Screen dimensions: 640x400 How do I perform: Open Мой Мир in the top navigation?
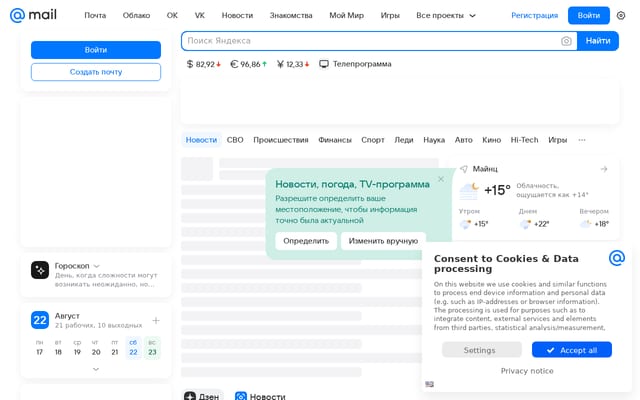(x=347, y=16)
